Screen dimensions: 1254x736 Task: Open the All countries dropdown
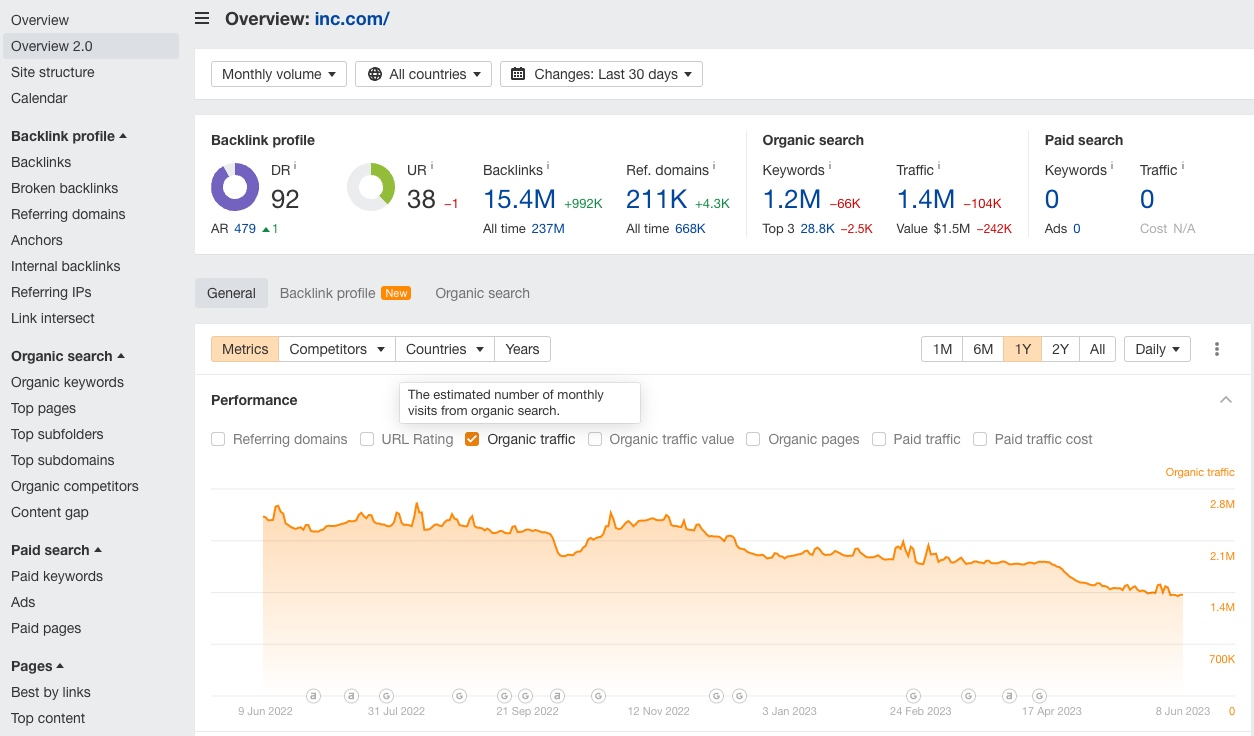pyautogui.click(x=424, y=74)
